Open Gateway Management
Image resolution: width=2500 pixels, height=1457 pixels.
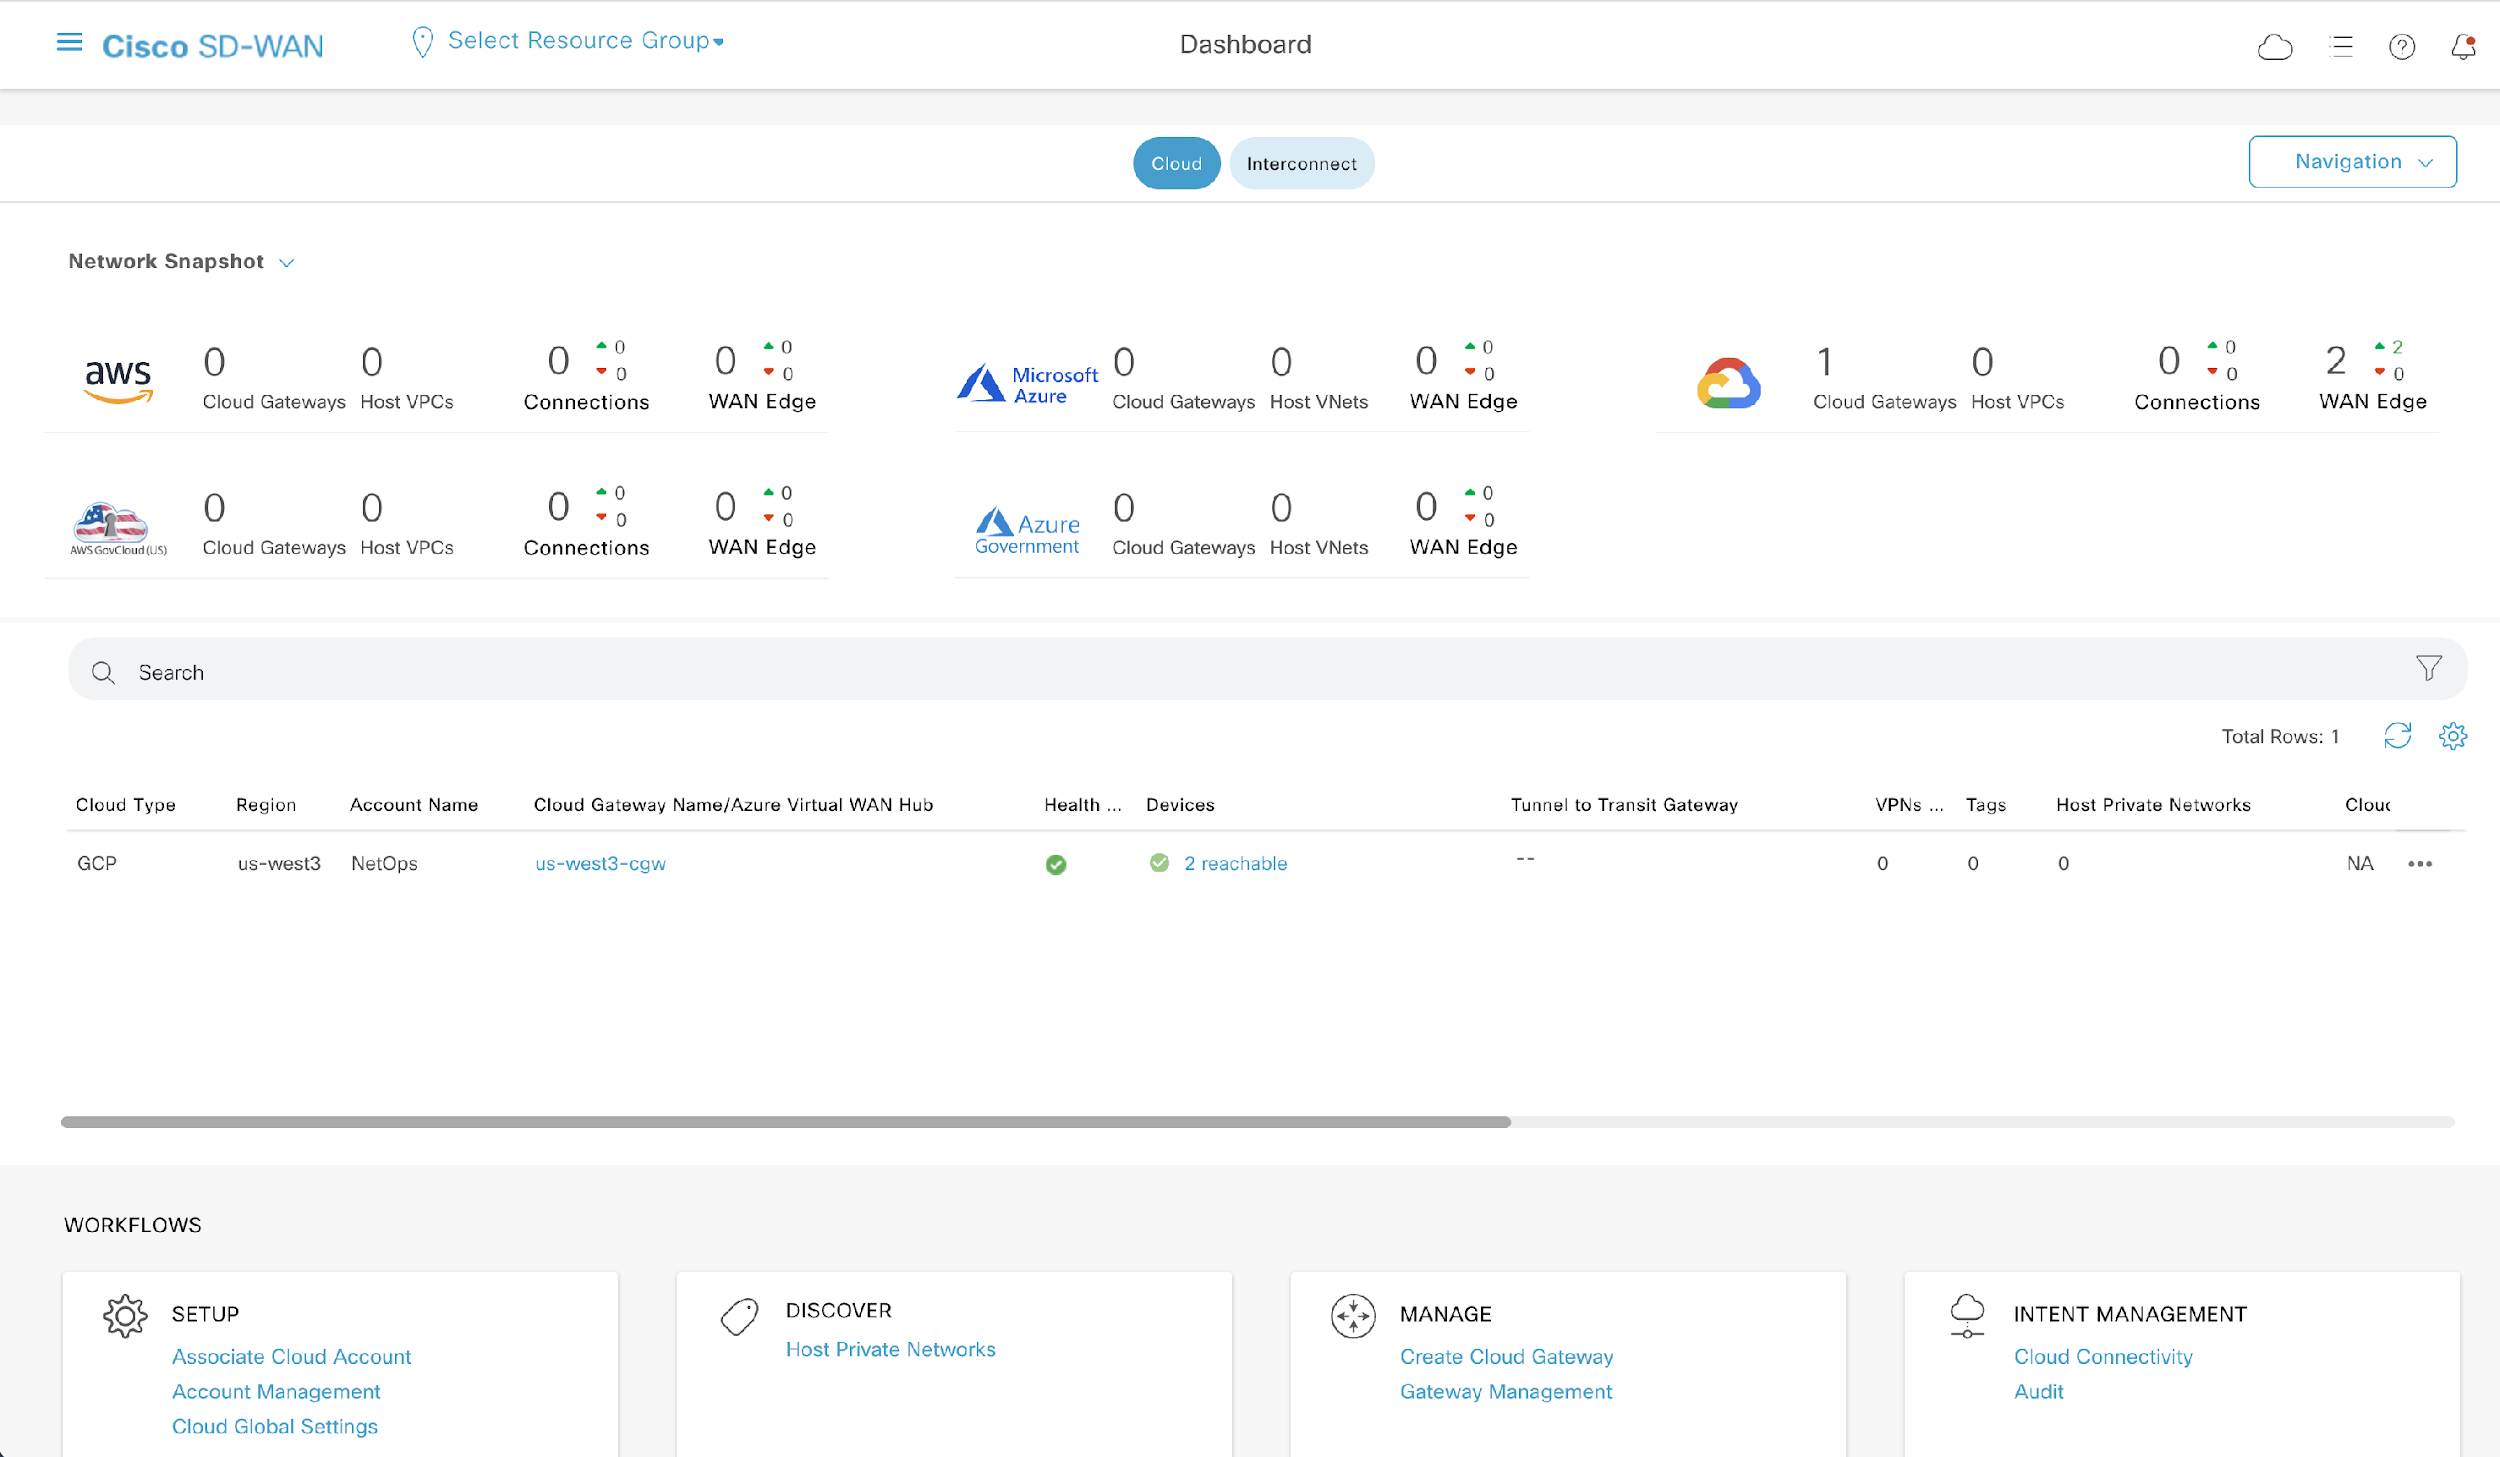click(x=1505, y=1391)
